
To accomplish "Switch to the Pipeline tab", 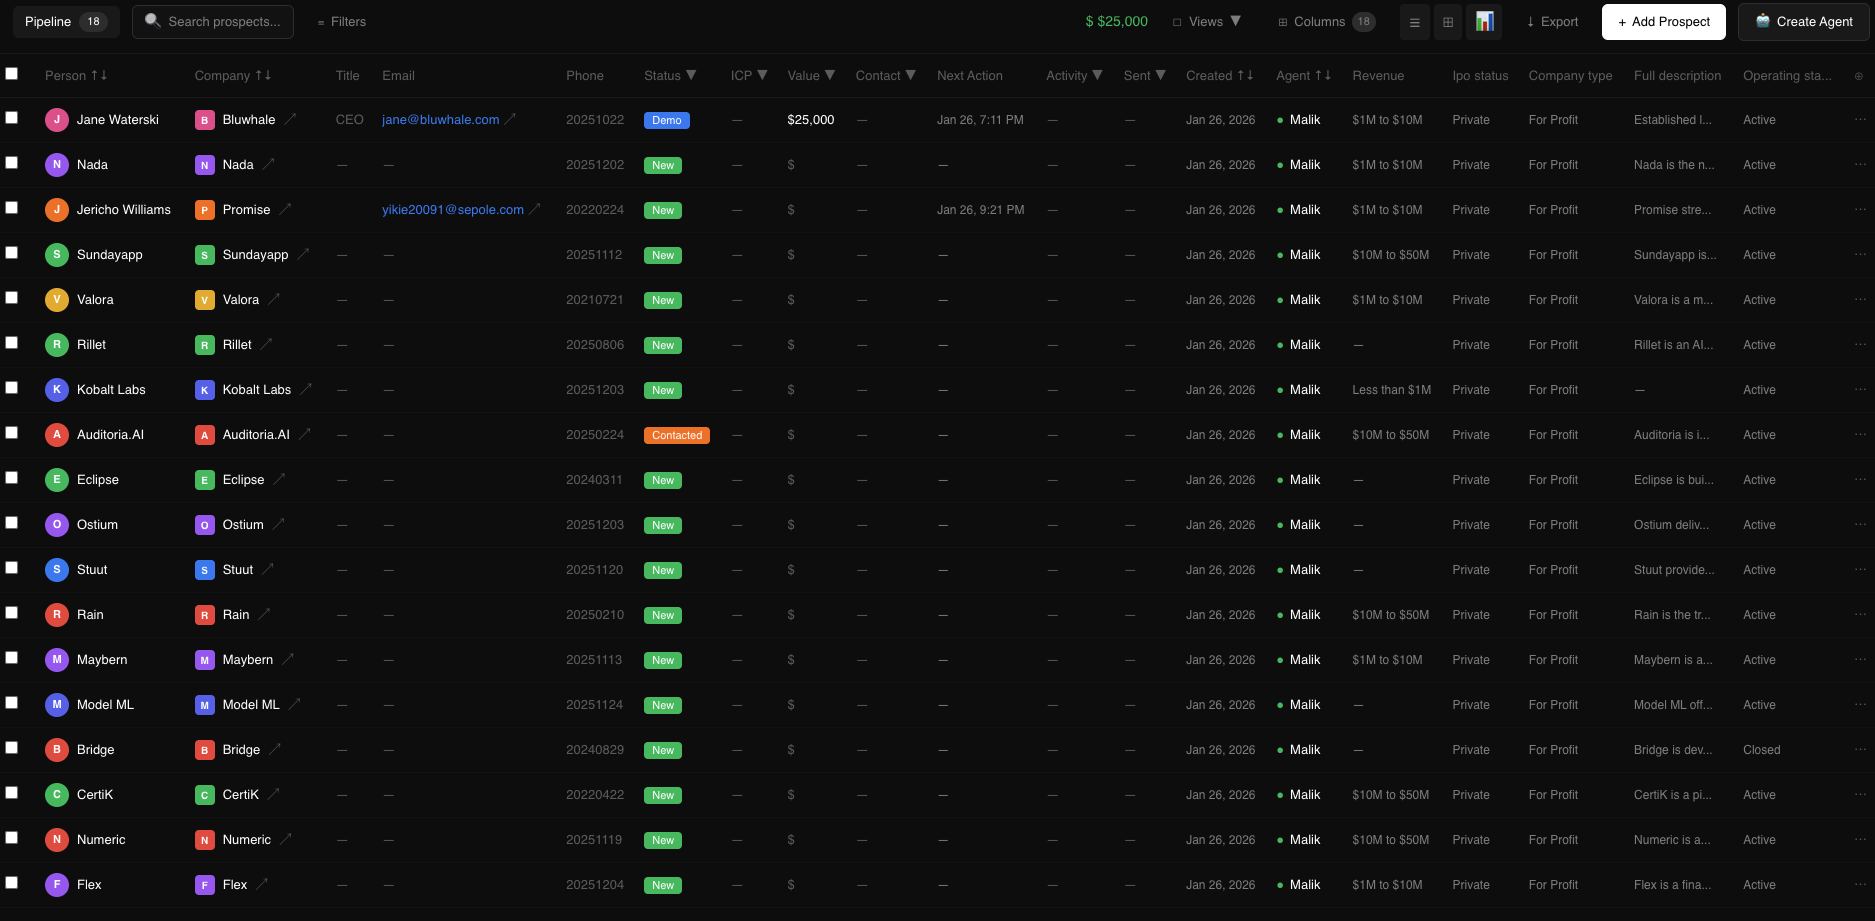I will 64,20.
